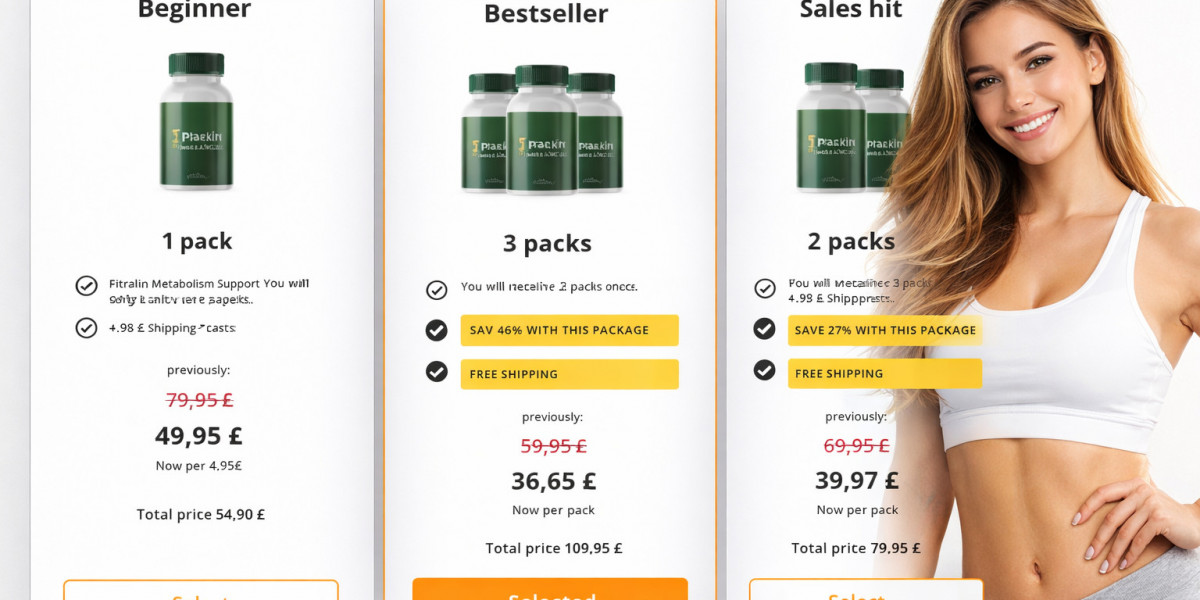Screen dimensions: 1200x600
Task: Click the crossed-out 79,95 £ price
Action: [x=199, y=400]
